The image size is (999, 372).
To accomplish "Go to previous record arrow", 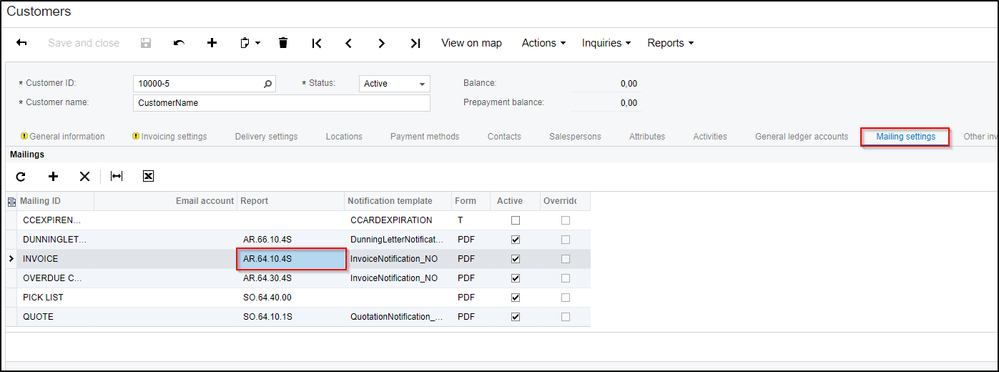I will [x=349, y=43].
